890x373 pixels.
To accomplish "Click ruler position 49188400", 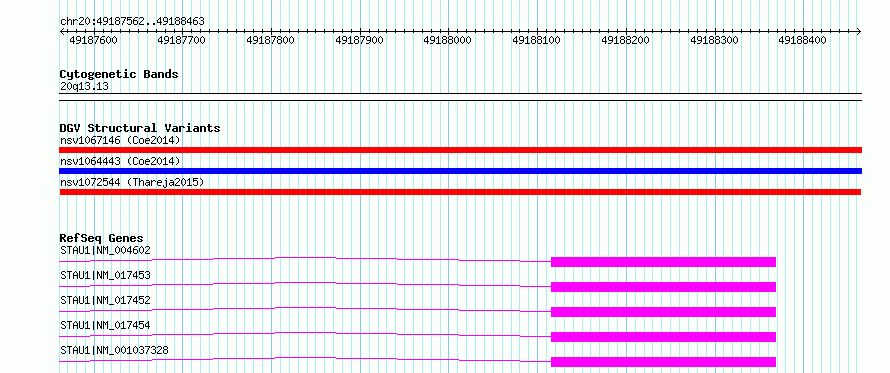I will [x=803, y=40].
